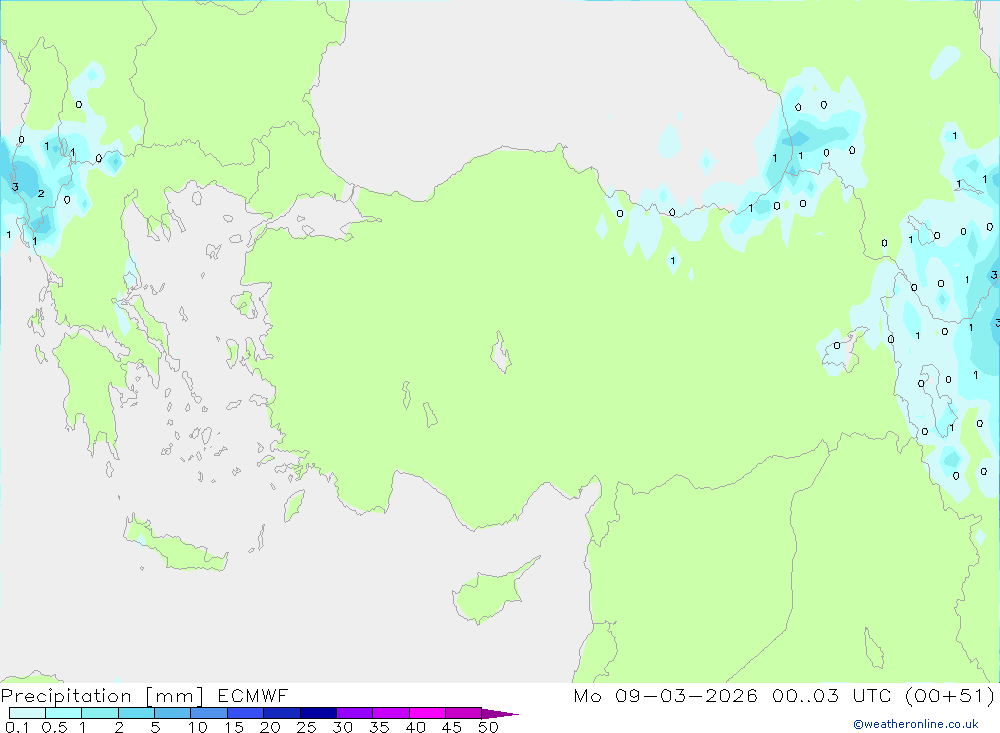Image resolution: width=1000 pixels, height=733 pixels.
Task: Click the 15–20 mm royal blue swatch
Action: click(x=246, y=713)
